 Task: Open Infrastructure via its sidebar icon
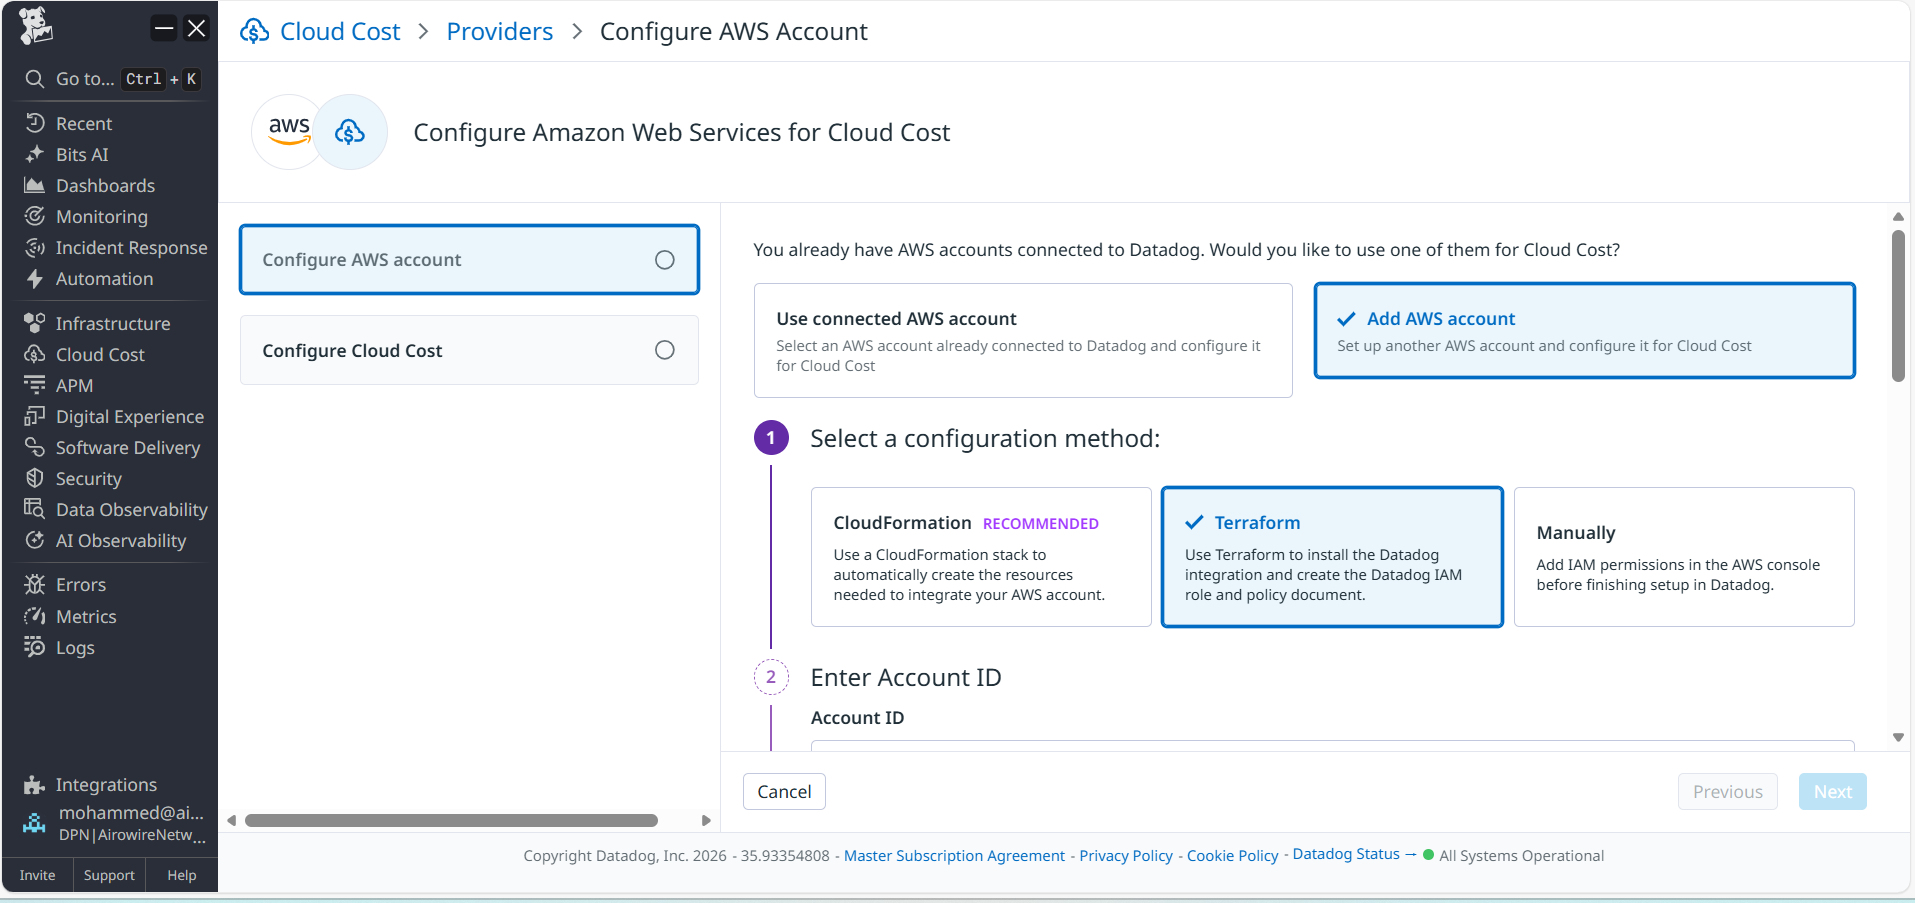tap(35, 323)
